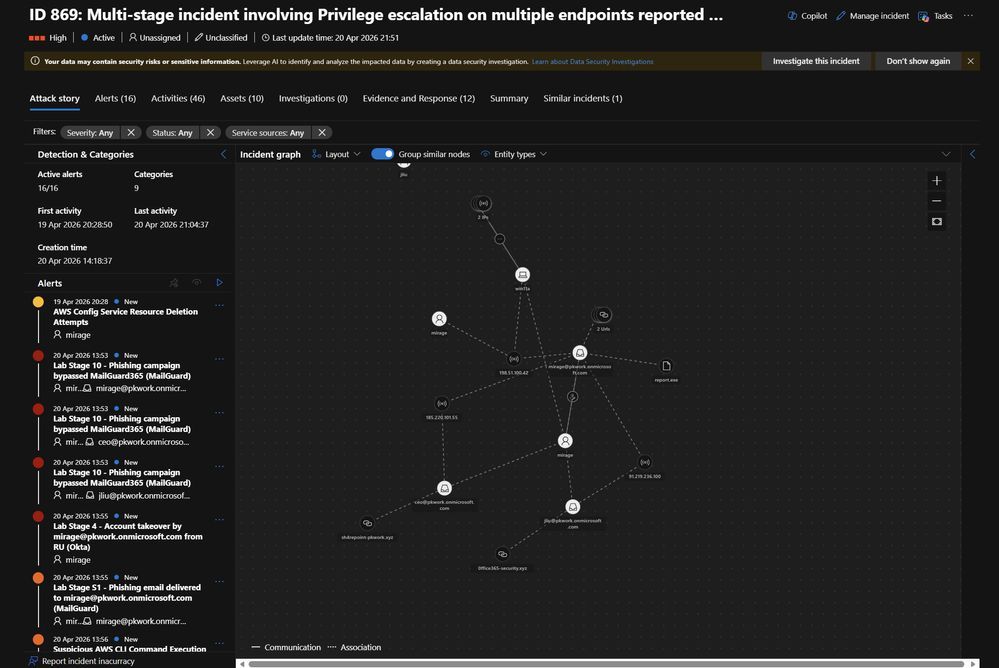Open options for AWS Config Service alert

(219, 305)
